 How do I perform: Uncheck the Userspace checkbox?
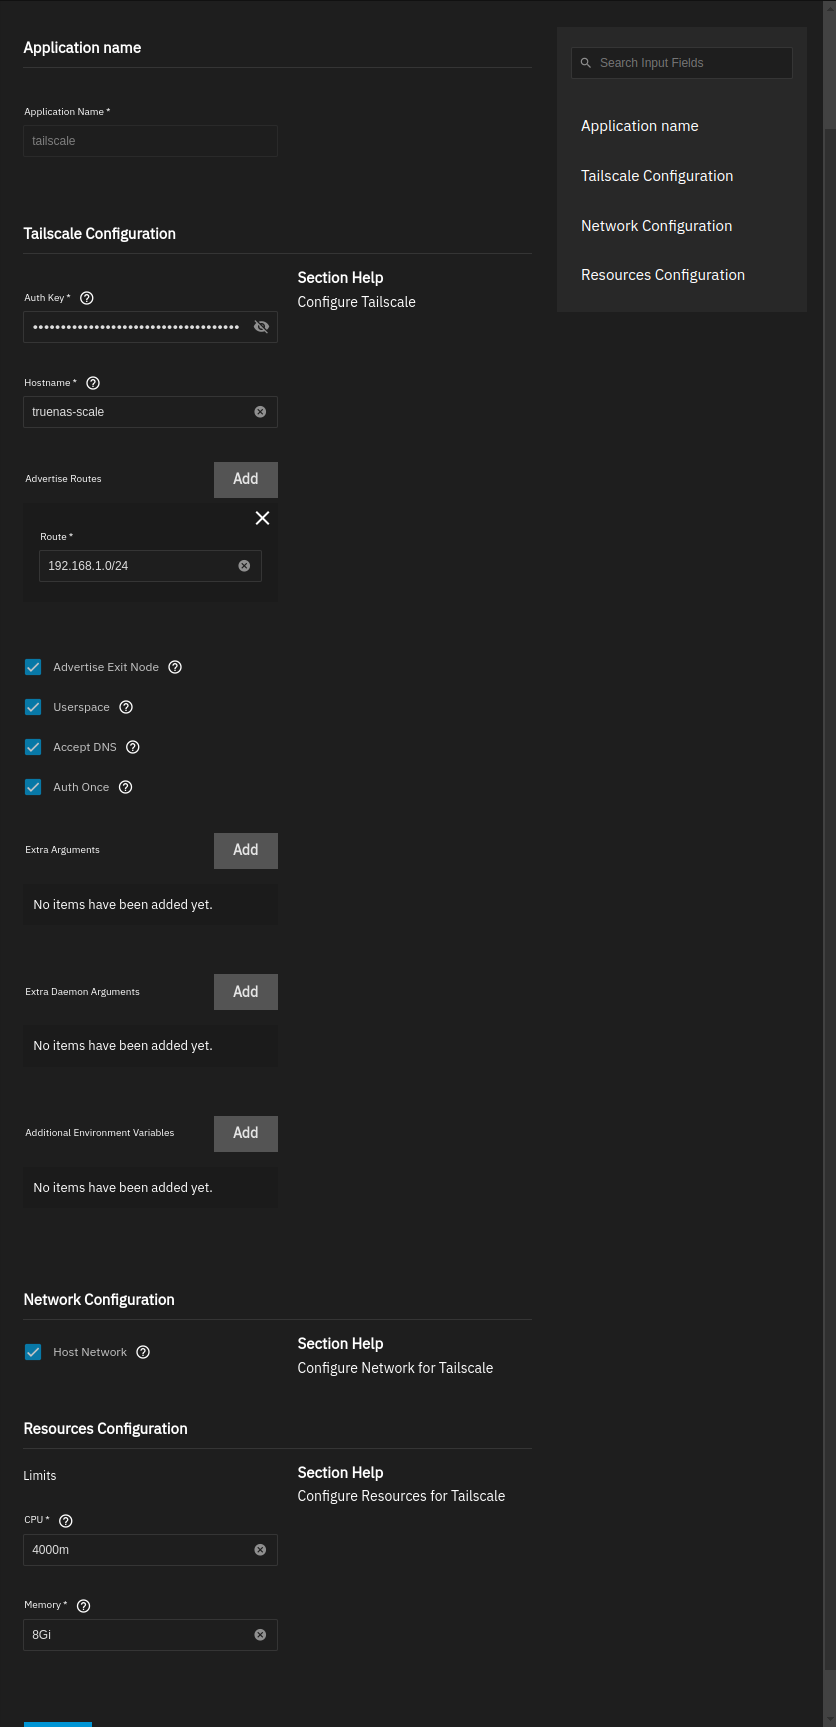tap(33, 707)
